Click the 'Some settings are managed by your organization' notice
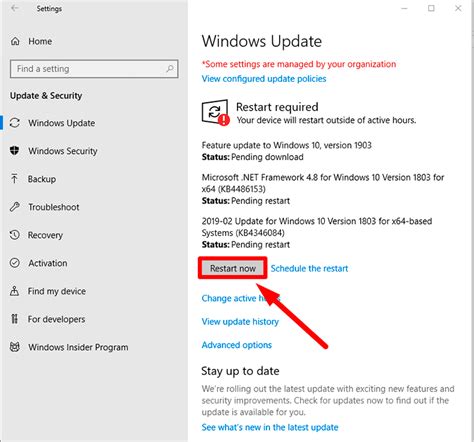Image resolution: width=474 pixels, height=442 pixels. (x=299, y=64)
